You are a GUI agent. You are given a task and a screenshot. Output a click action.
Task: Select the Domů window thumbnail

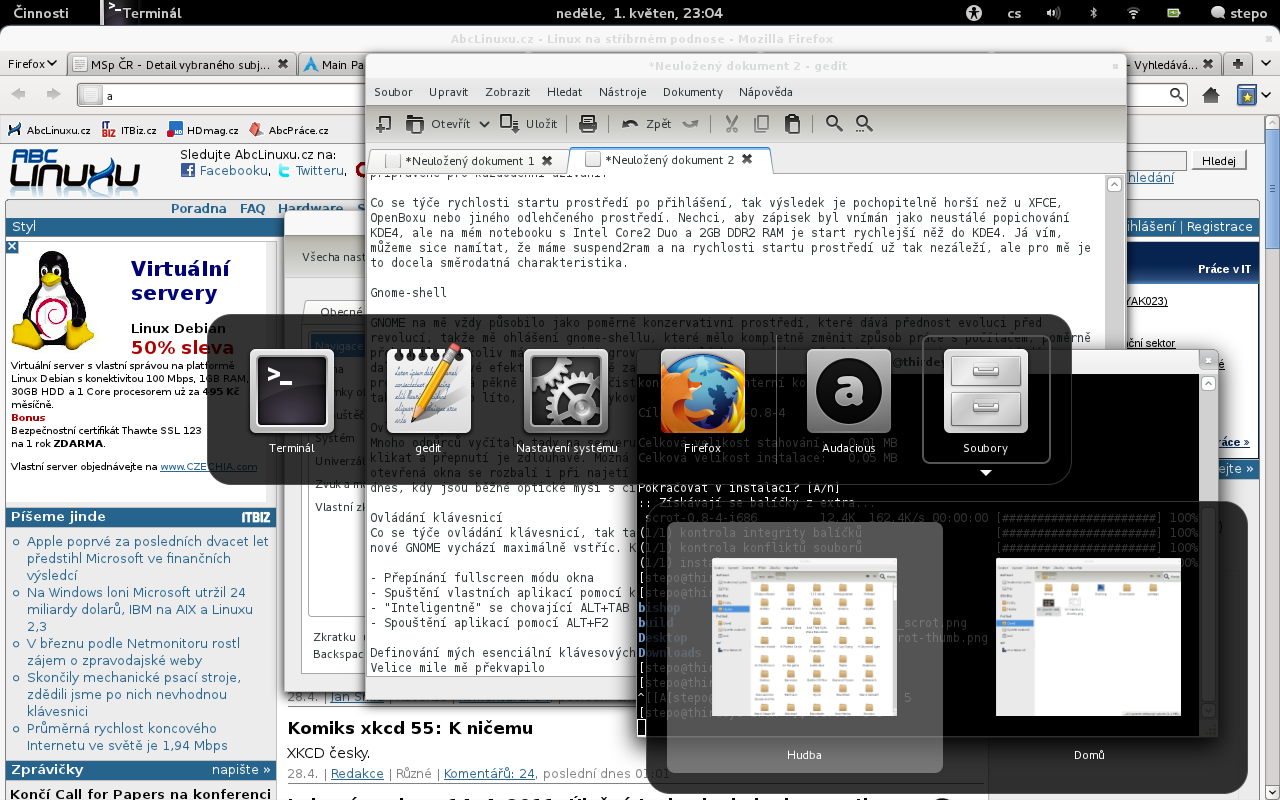click(1088, 647)
